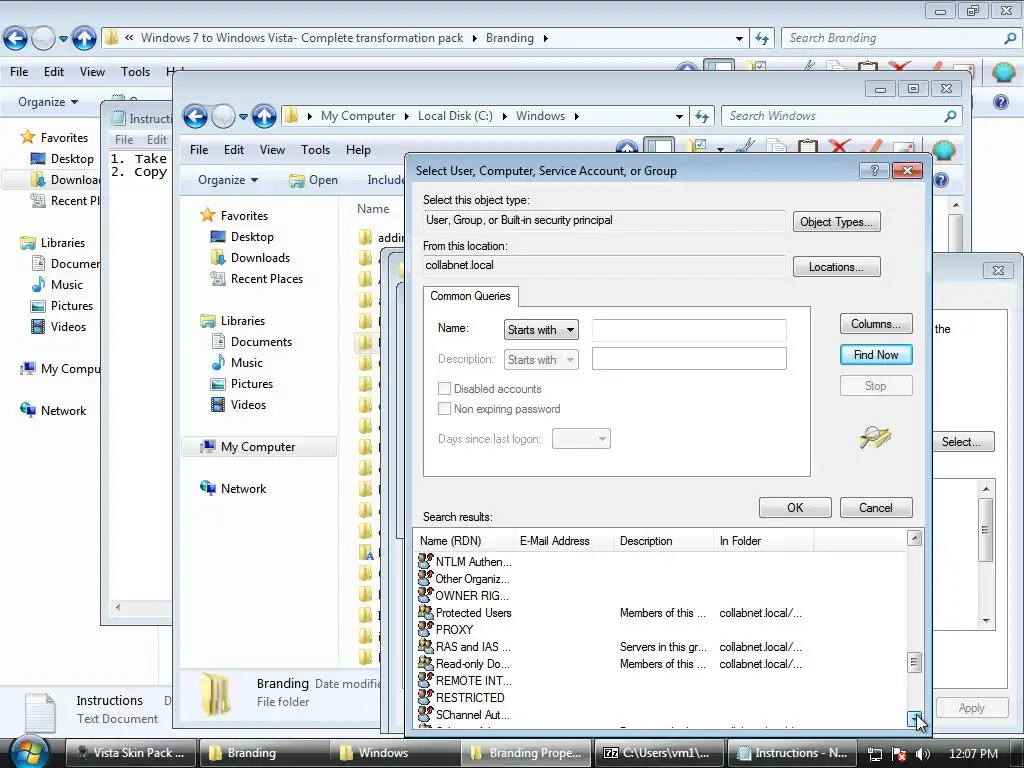This screenshot has width=1024, height=768.
Task: Click the Up arrow in the Branding window
Action: [x=84, y=39]
